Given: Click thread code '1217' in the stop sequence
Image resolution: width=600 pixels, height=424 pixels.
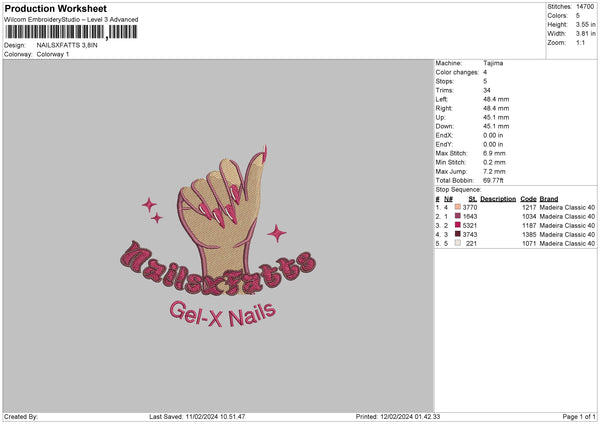Looking at the screenshot, I should (x=529, y=207).
